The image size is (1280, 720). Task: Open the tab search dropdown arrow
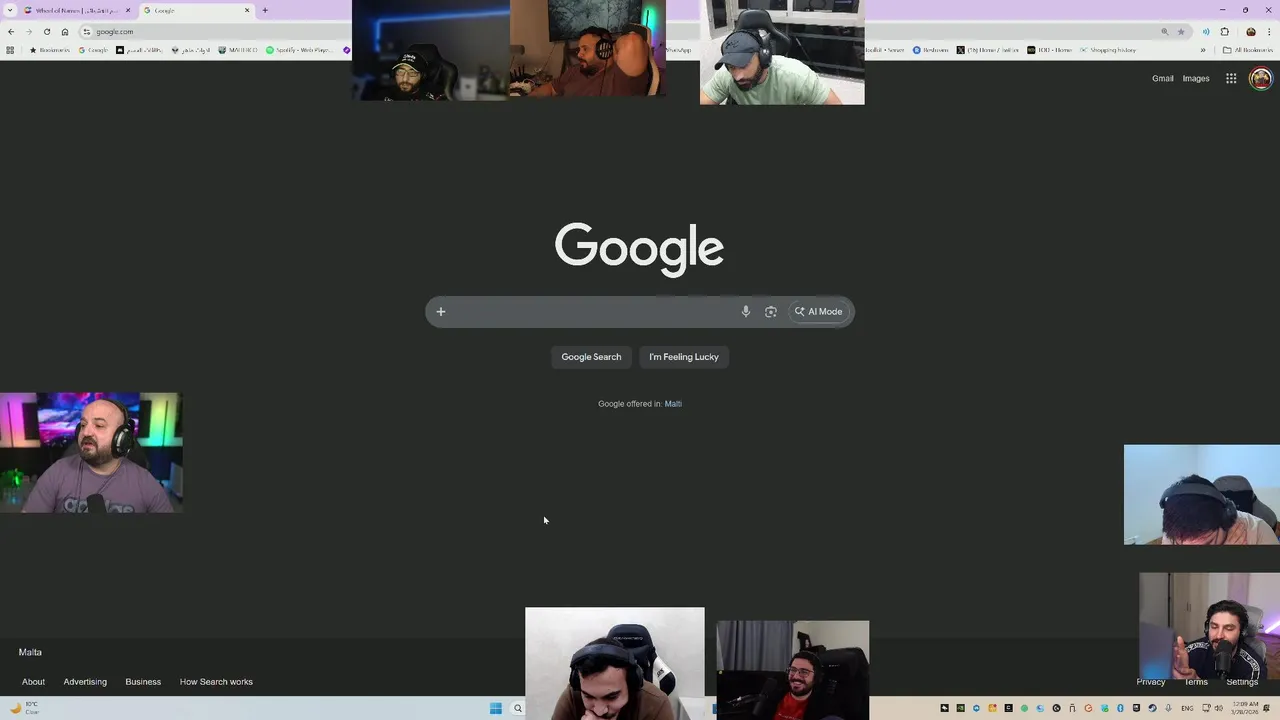tap(10, 10)
